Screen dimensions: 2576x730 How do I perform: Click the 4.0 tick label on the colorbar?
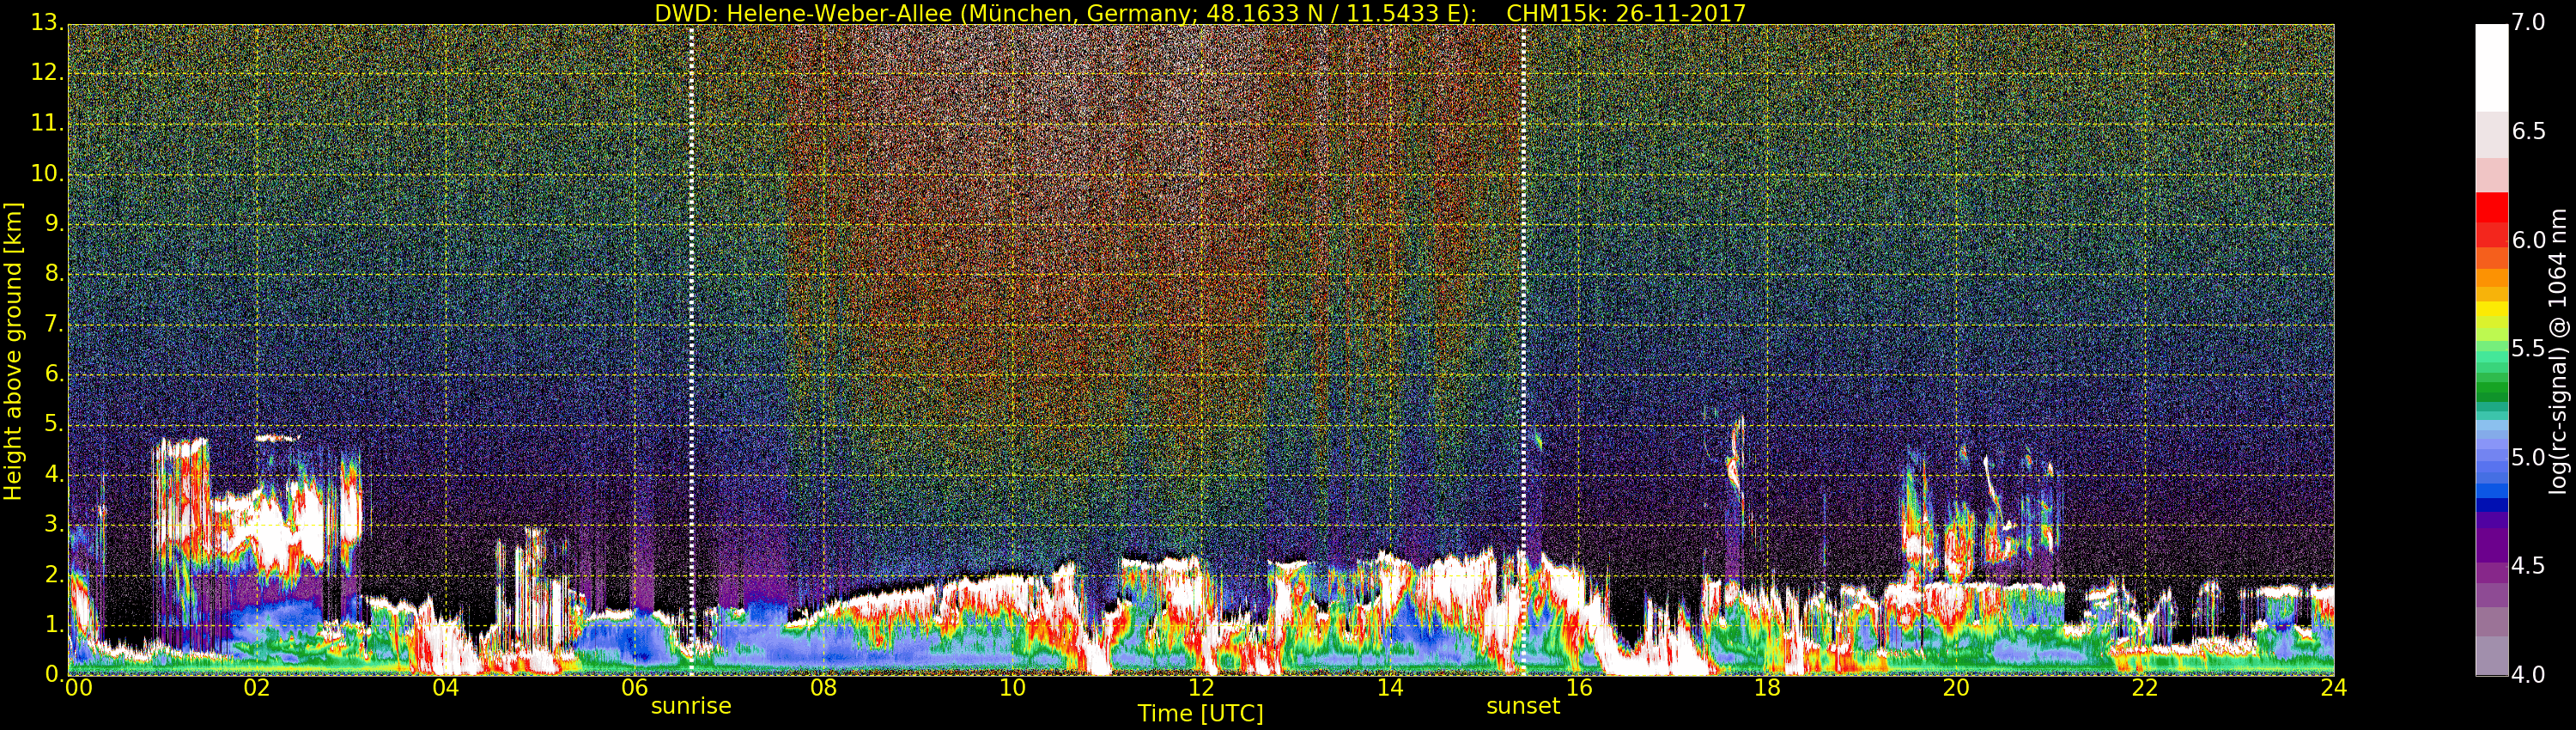2529,676
